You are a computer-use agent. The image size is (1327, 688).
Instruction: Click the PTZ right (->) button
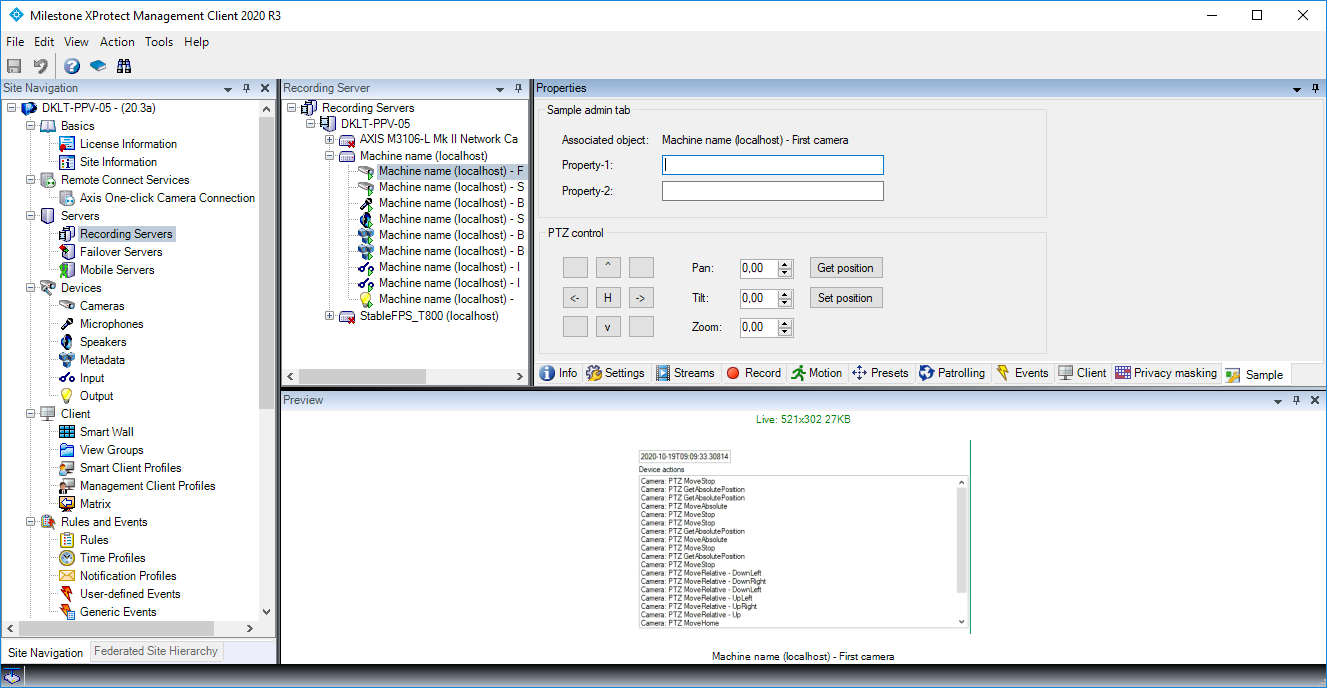(641, 297)
